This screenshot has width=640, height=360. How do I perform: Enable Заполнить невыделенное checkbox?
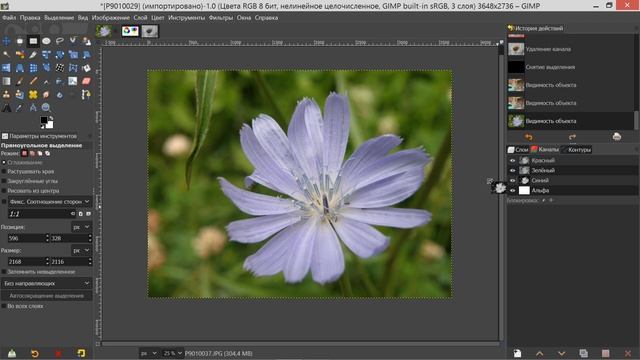coord(4,272)
